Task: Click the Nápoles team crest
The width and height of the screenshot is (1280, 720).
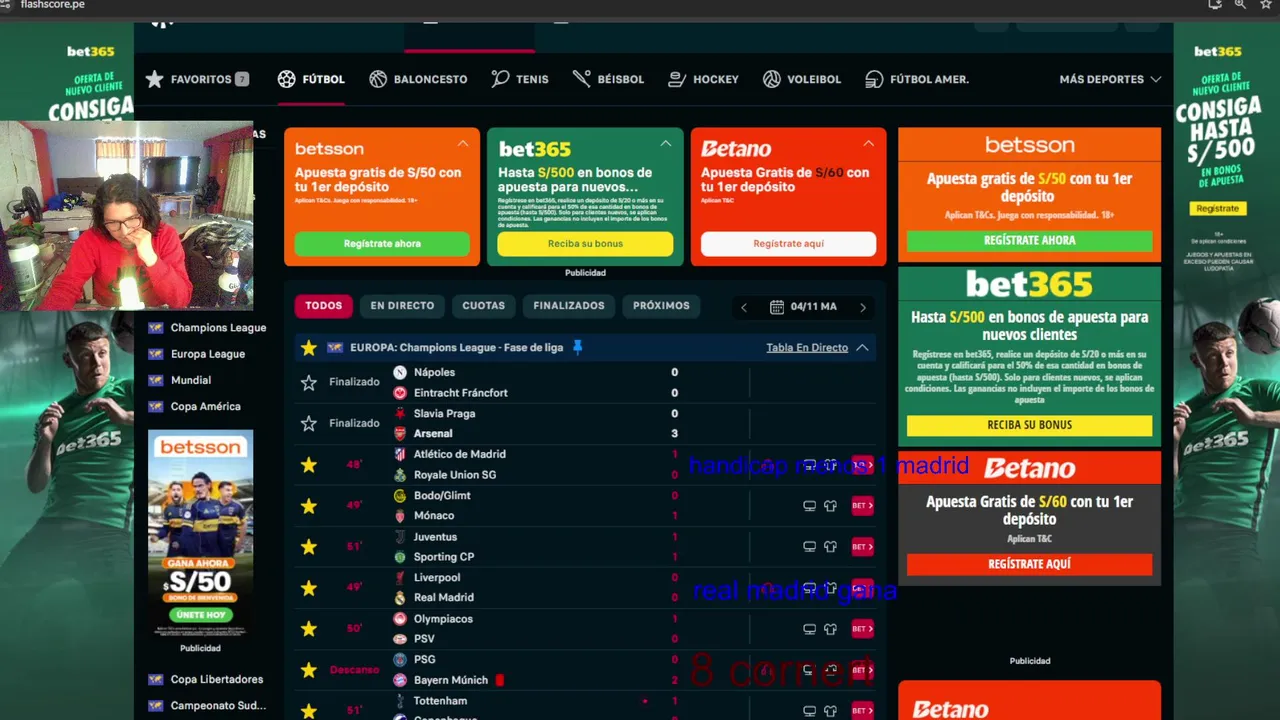Action: point(400,372)
